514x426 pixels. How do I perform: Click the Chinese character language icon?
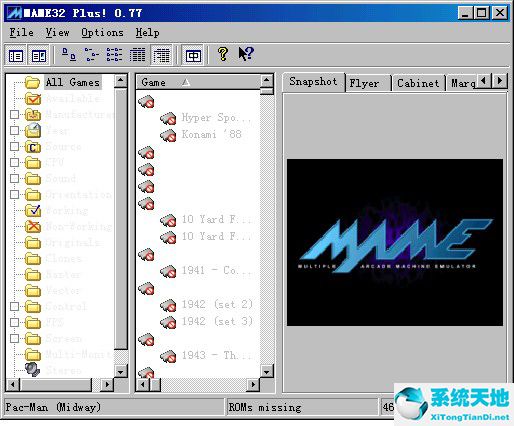click(193, 56)
